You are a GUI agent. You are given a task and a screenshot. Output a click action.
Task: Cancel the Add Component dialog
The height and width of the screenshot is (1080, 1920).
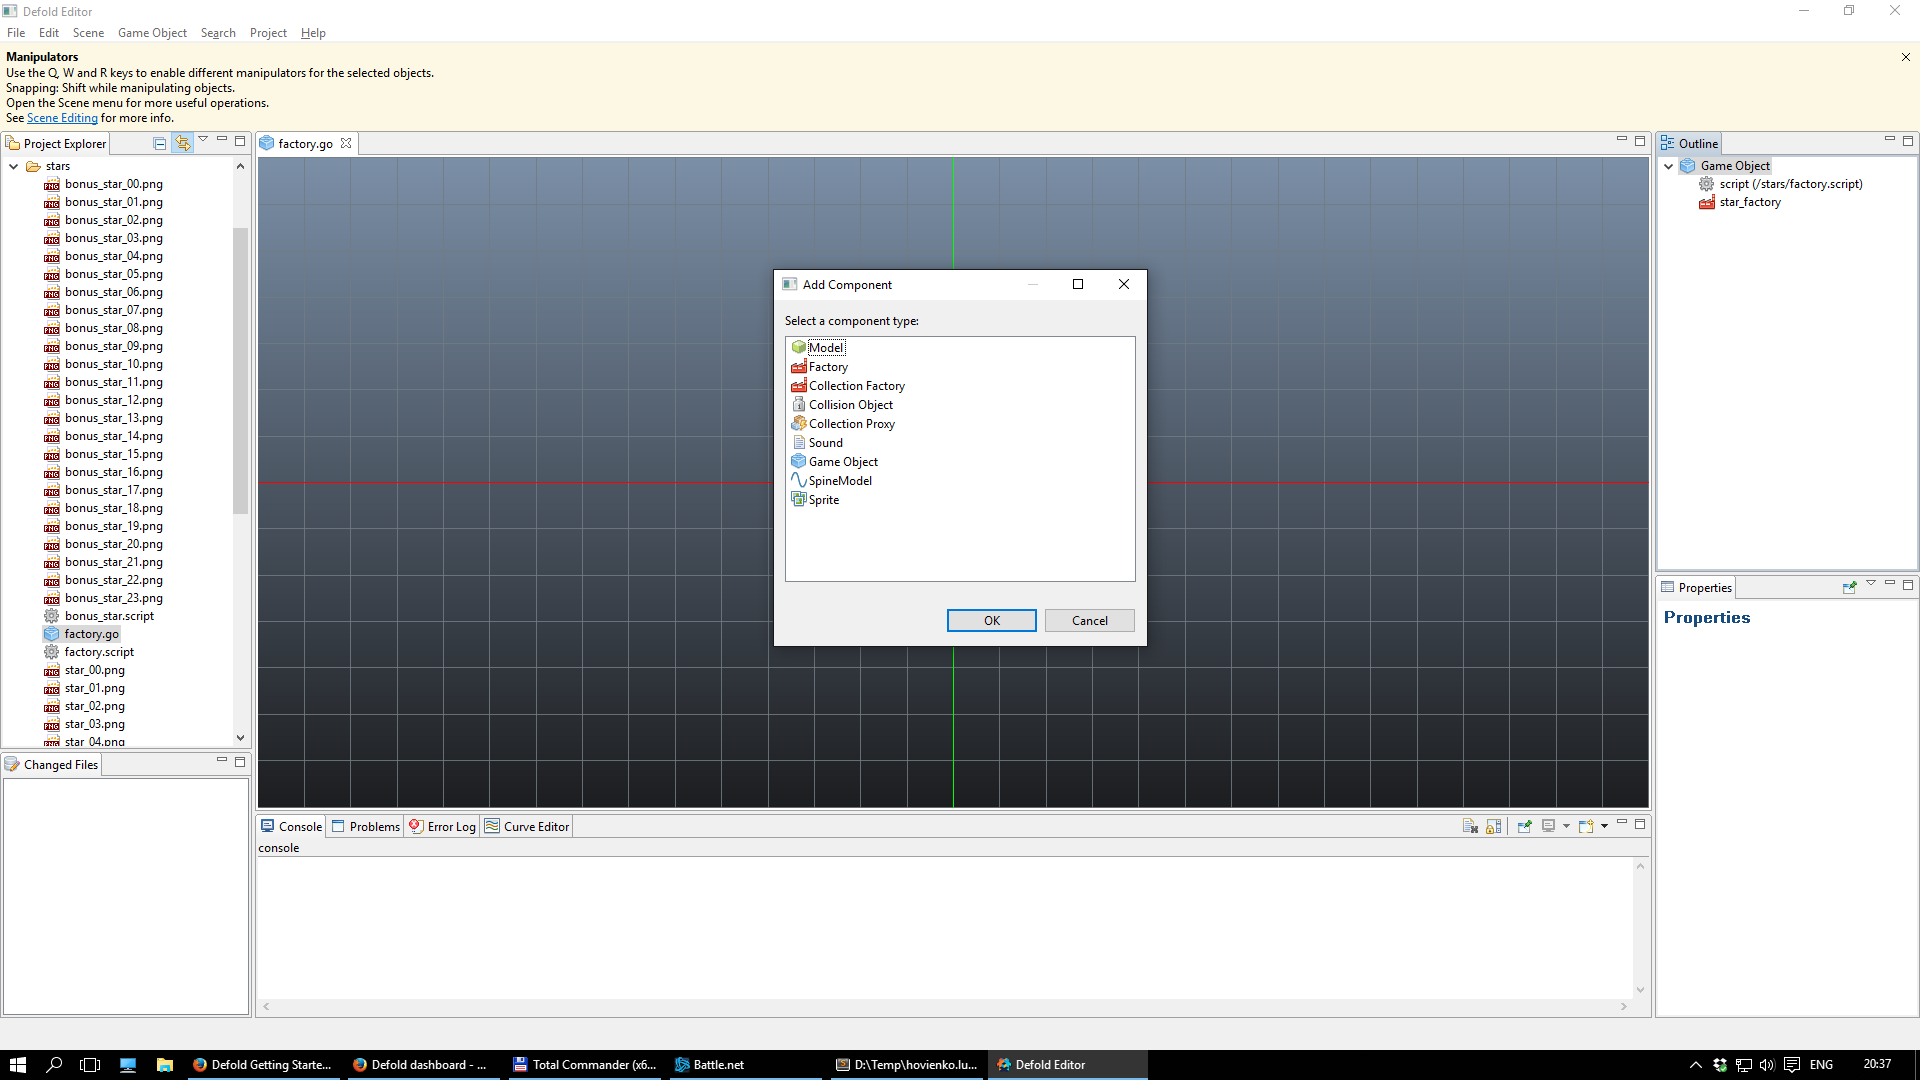[x=1089, y=621]
